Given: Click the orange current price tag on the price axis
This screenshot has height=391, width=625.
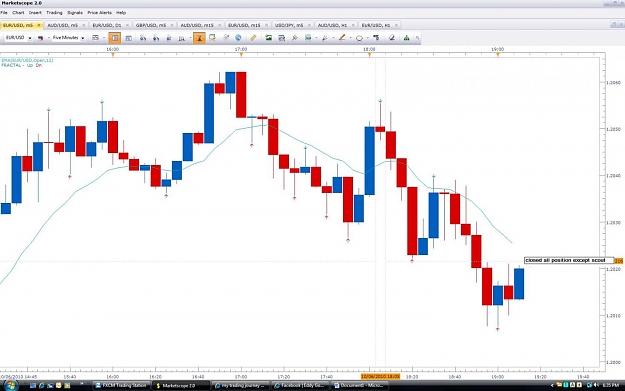Looking at the screenshot, I should (619, 261).
